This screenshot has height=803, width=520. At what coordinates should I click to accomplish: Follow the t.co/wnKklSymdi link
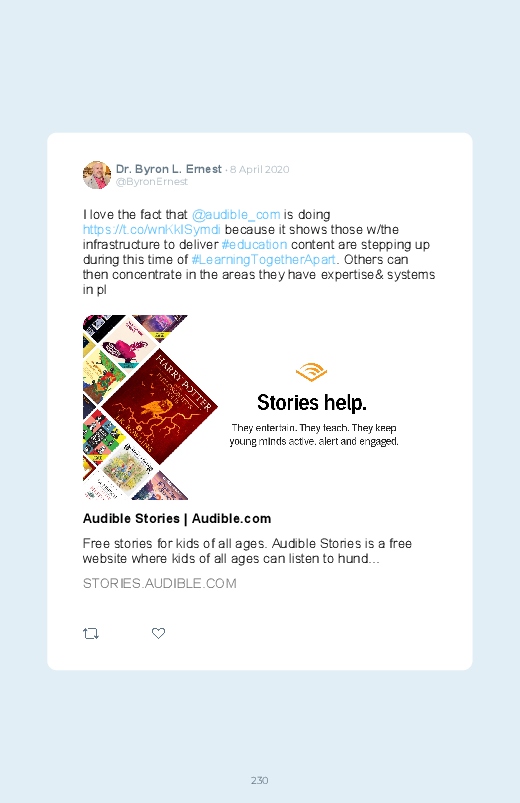pyautogui.click(x=152, y=229)
